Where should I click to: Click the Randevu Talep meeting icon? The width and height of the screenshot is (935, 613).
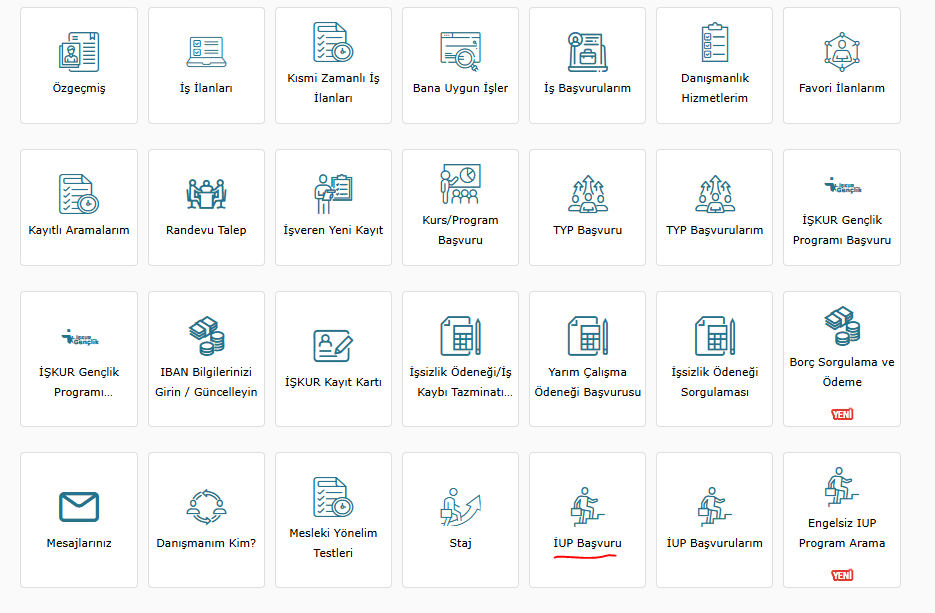(206, 194)
